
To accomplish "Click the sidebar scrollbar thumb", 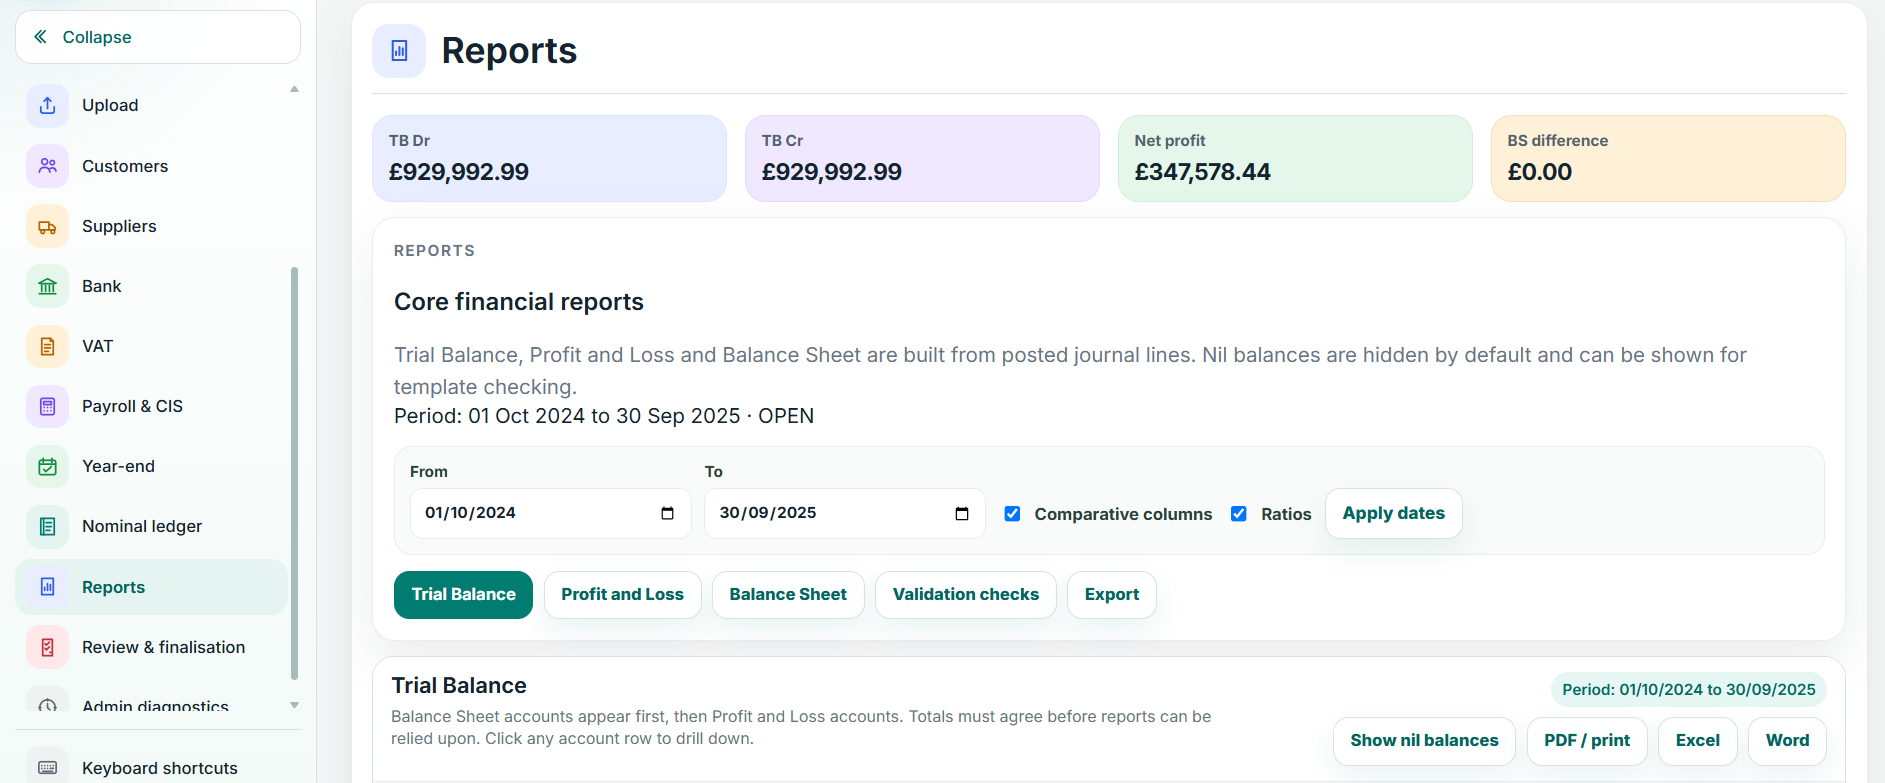I will [294, 472].
